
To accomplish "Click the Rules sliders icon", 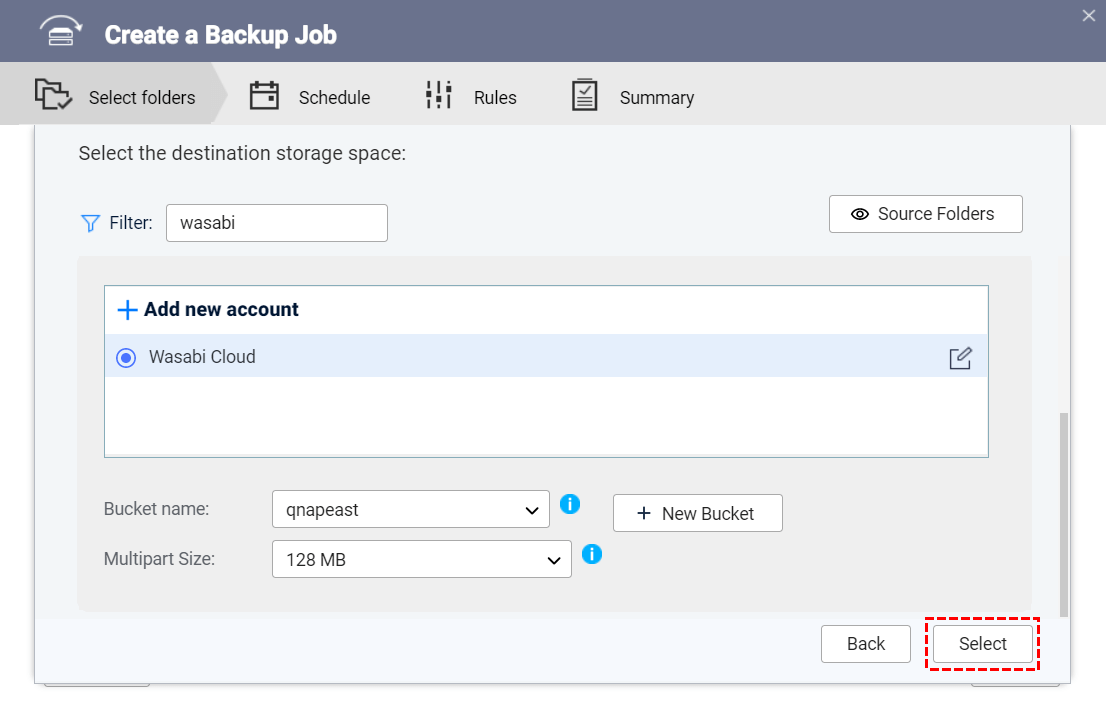I will click(438, 95).
